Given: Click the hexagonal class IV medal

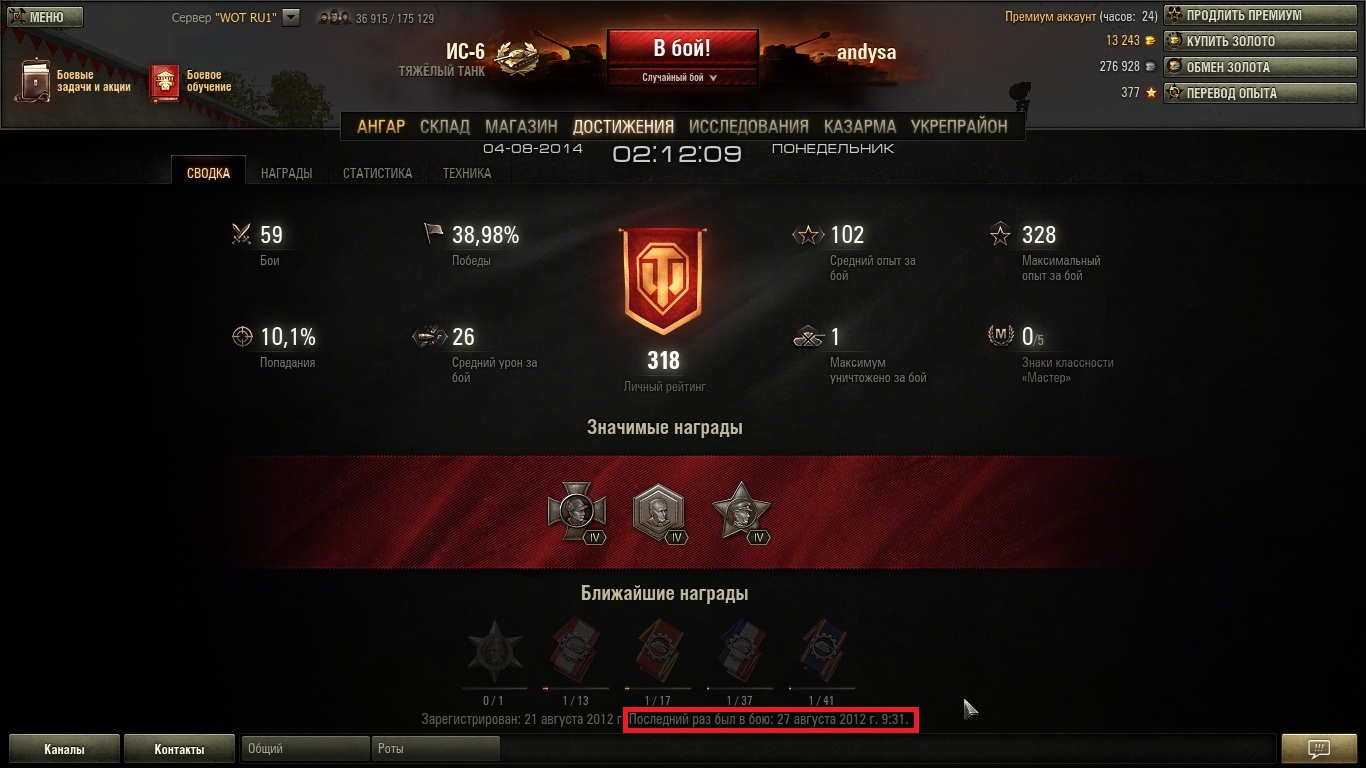Looking at the screenshot, I should coord(660,514).
